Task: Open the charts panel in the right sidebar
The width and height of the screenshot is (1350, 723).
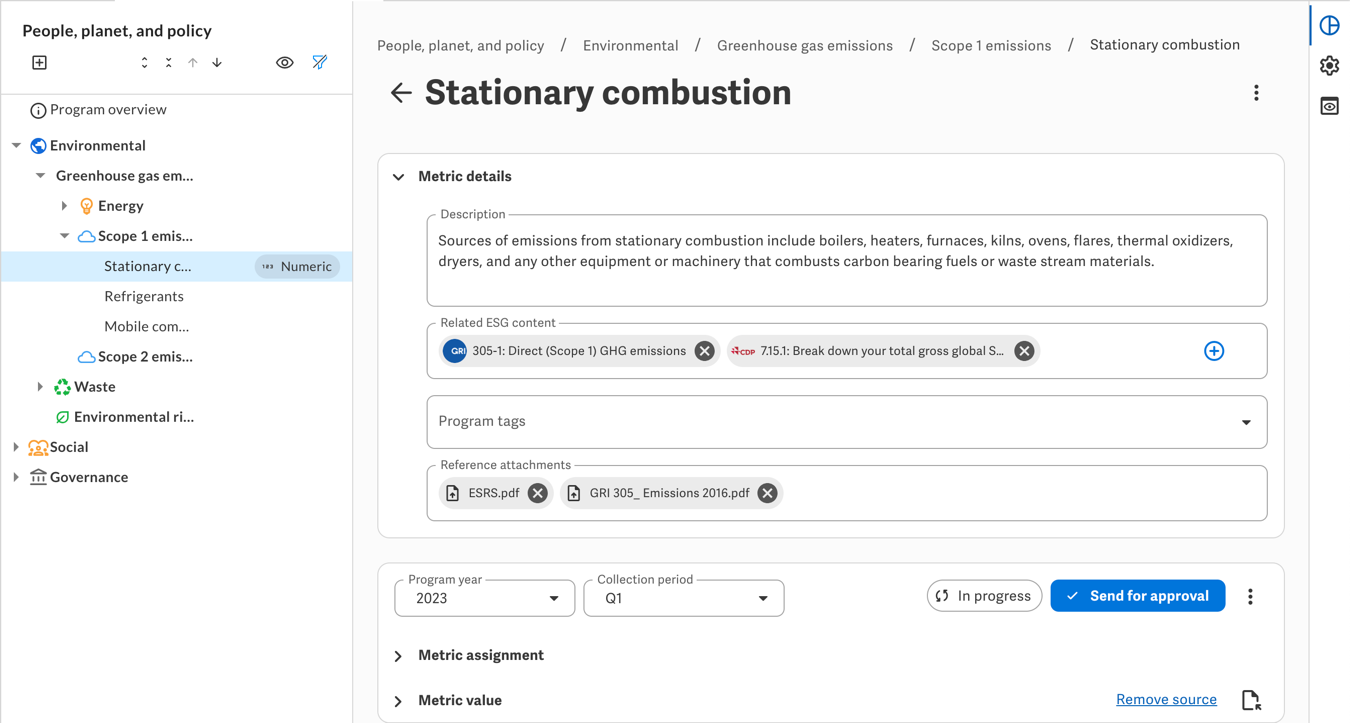Action: (1329, 24)
